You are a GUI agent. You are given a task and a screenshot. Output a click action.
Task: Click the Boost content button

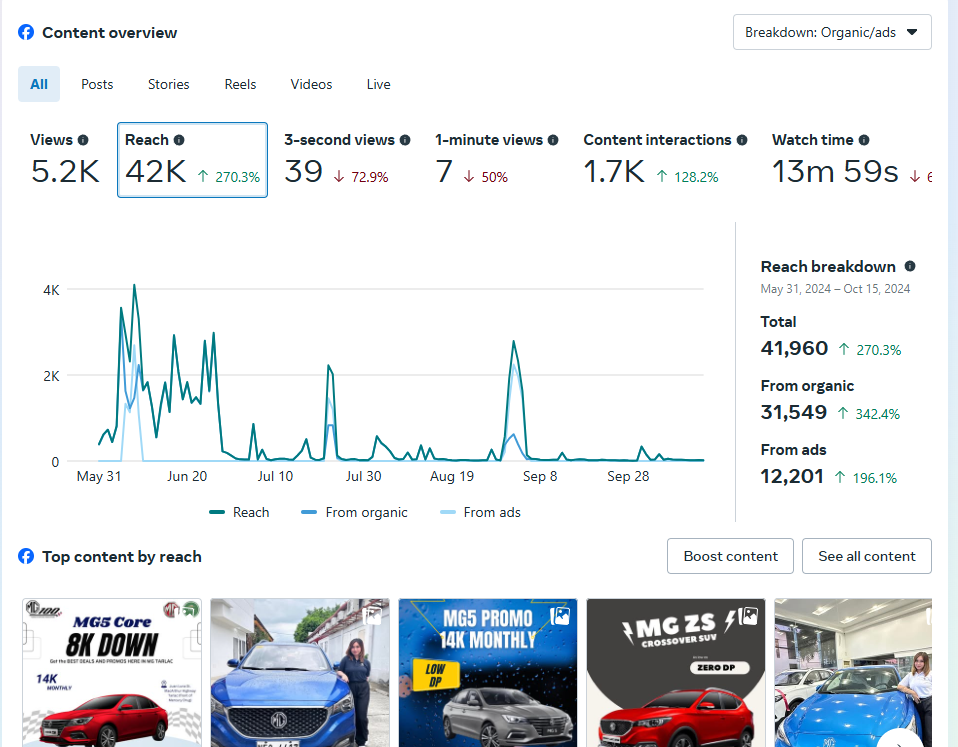click(x=730, y=556)
